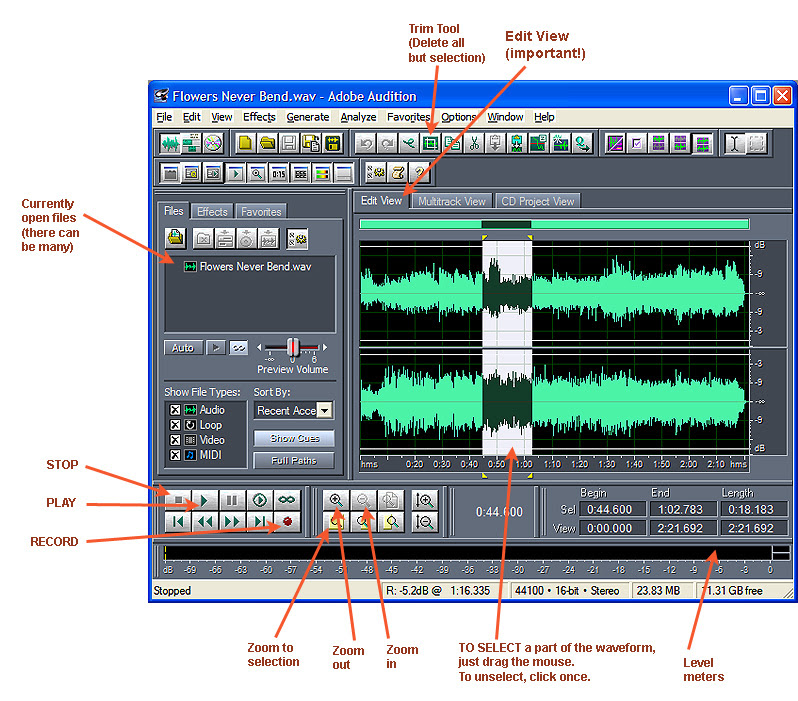Click the circled Play to End button
The width and height of the screenshot is (798, 701).
(x=260, y=500)
